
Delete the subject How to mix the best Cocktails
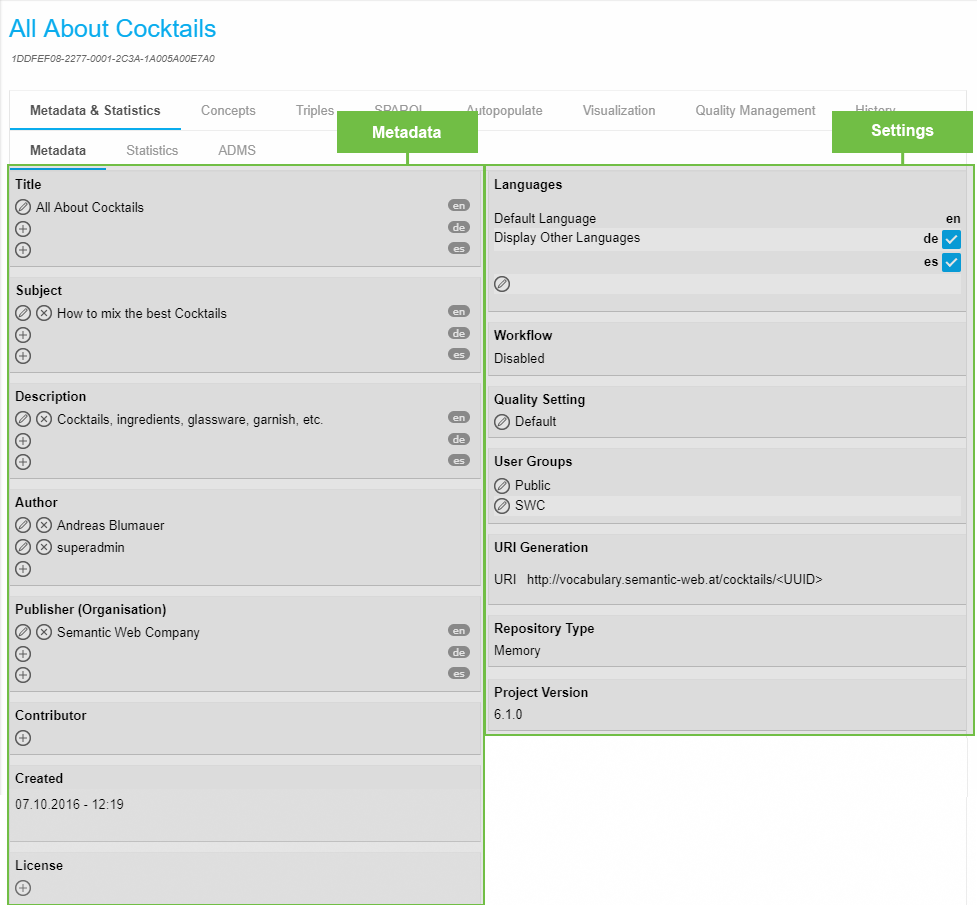(x=44, y=313)
